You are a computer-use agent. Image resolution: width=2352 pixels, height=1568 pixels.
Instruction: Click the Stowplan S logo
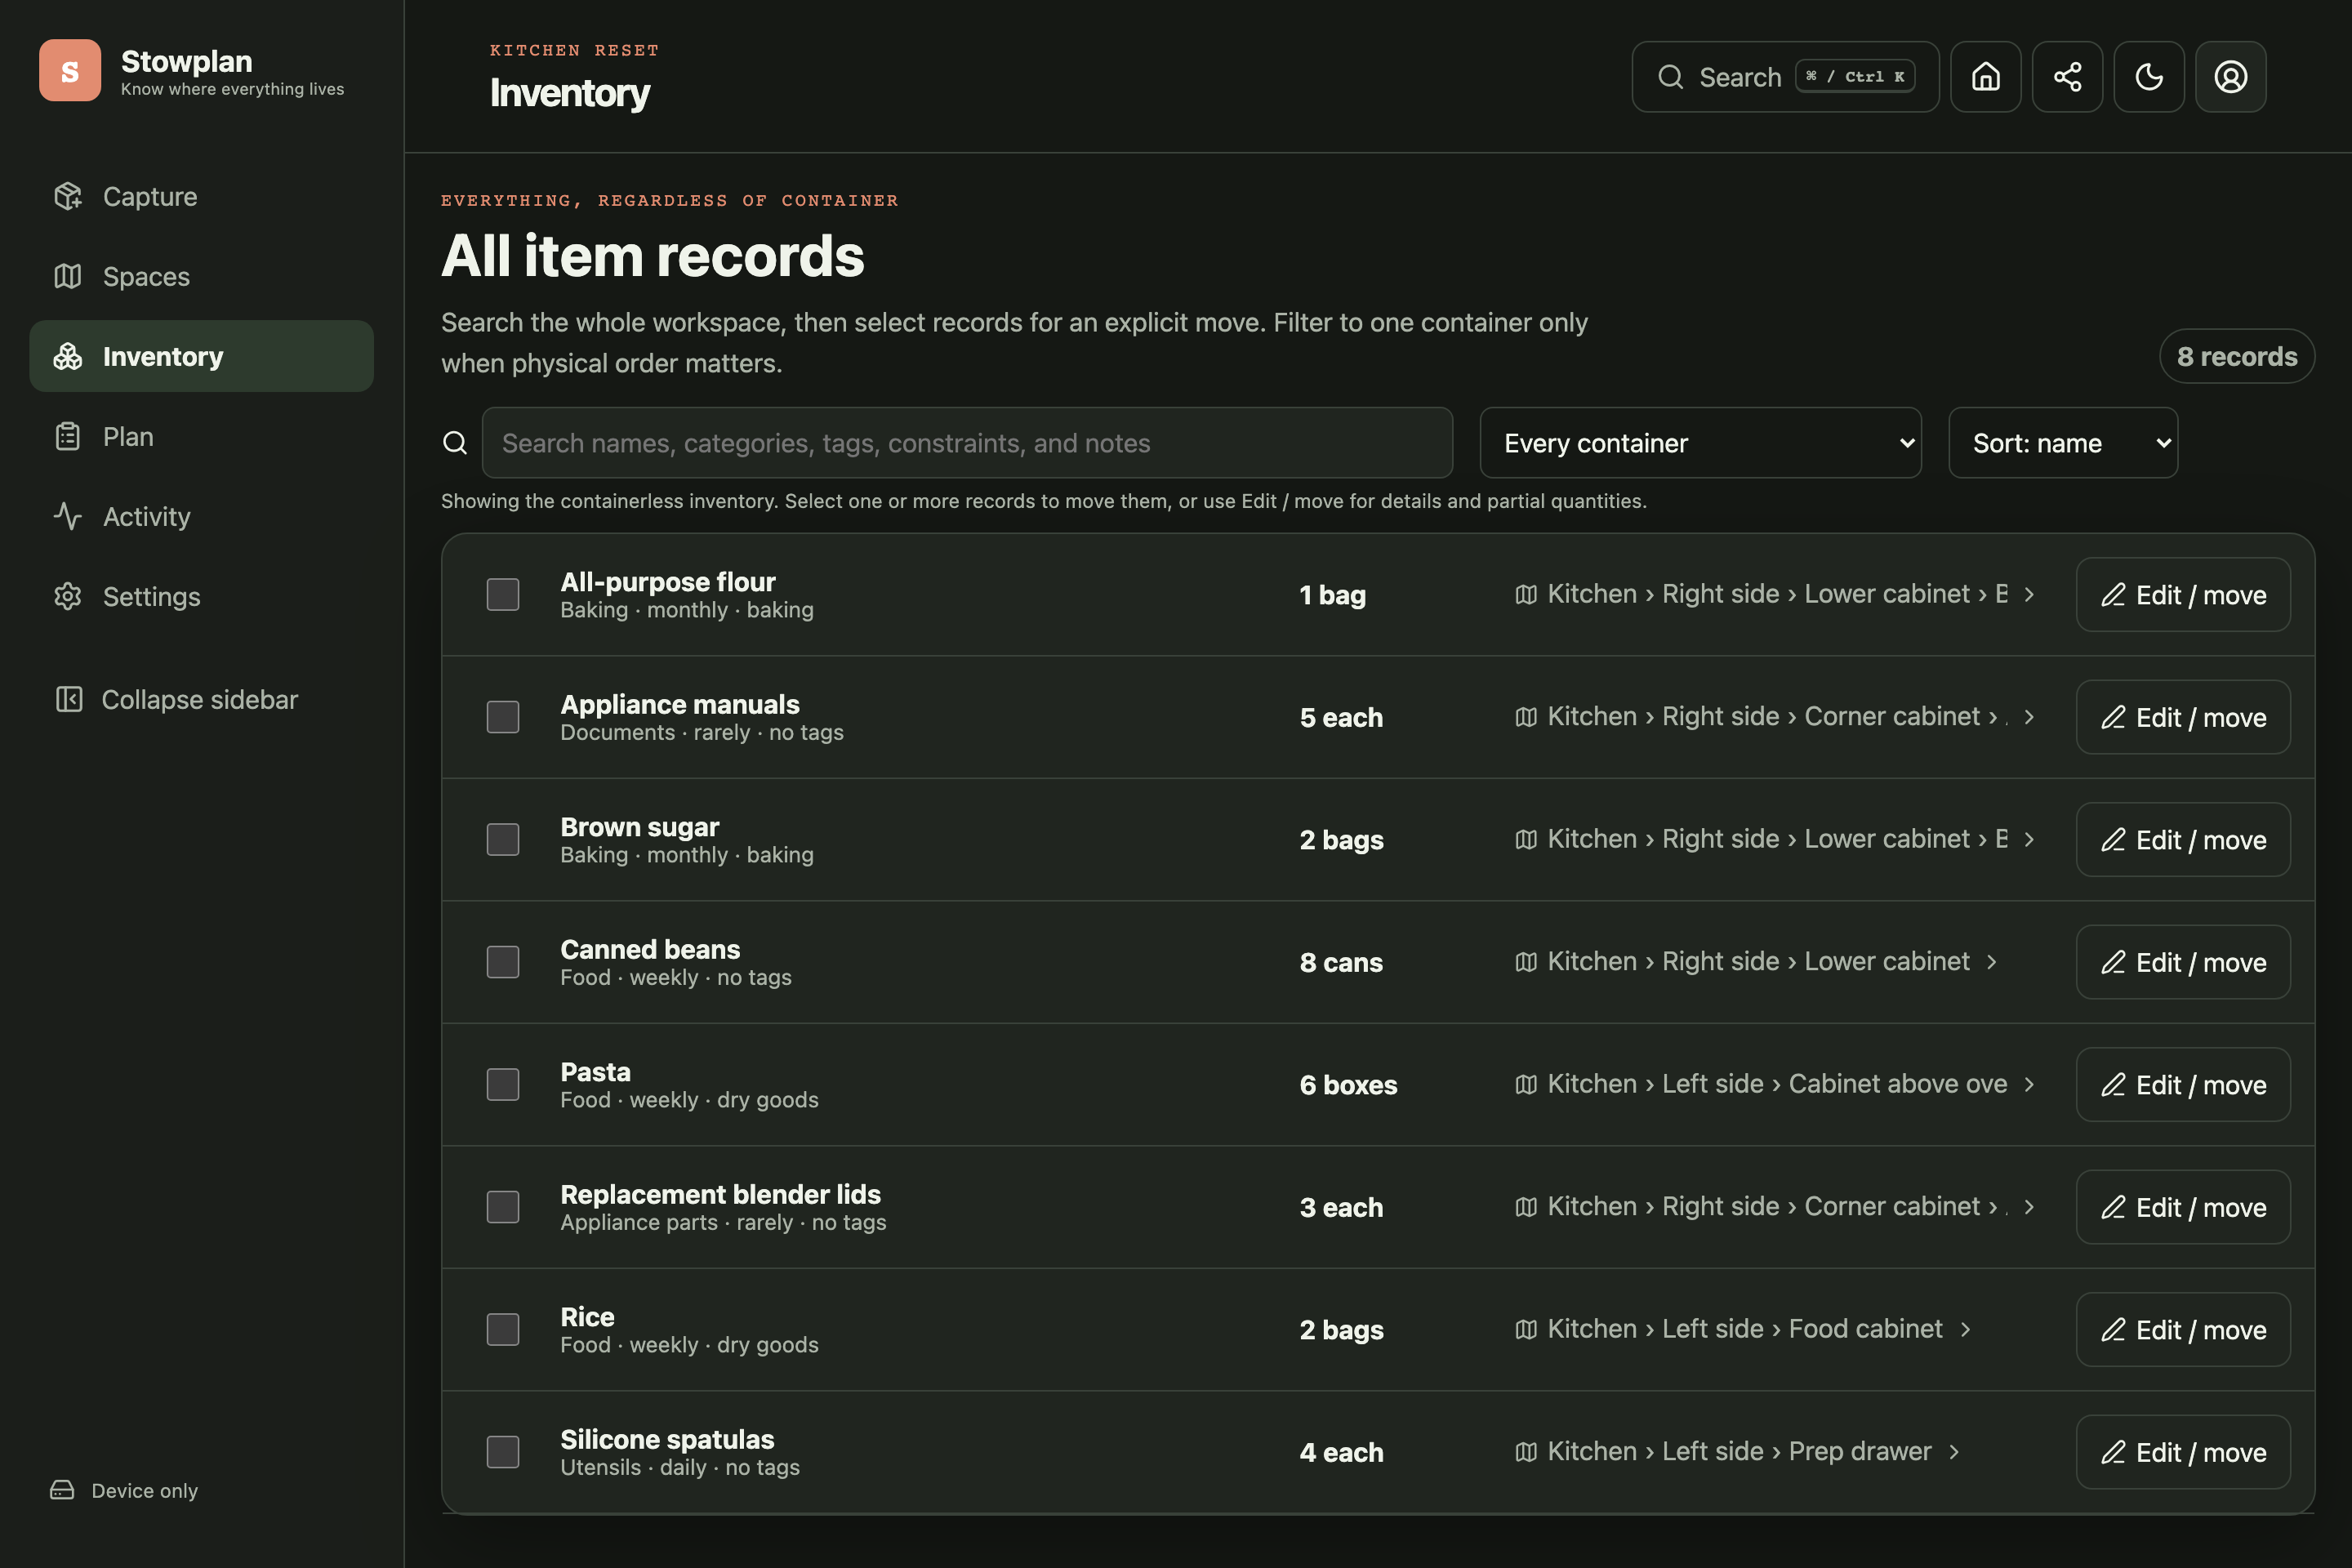(70, 70)
